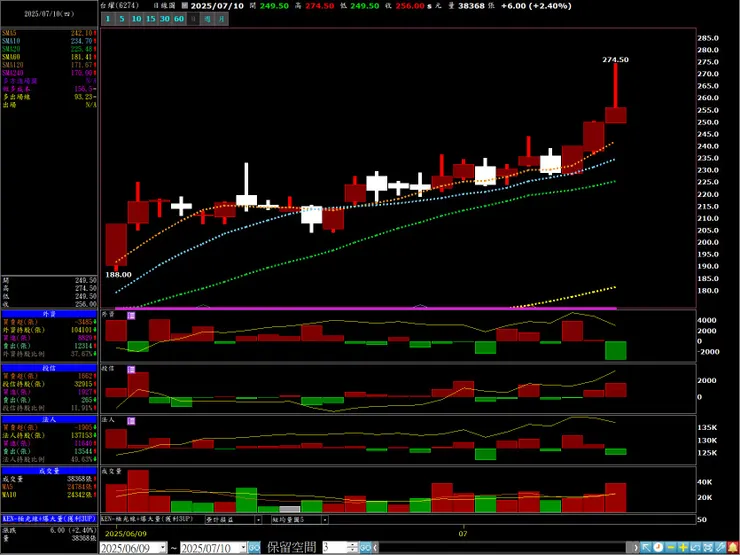Click GO button next to date range
This screenshot has width=740, height=555.
pyautogui.click(x=254, y=547)
